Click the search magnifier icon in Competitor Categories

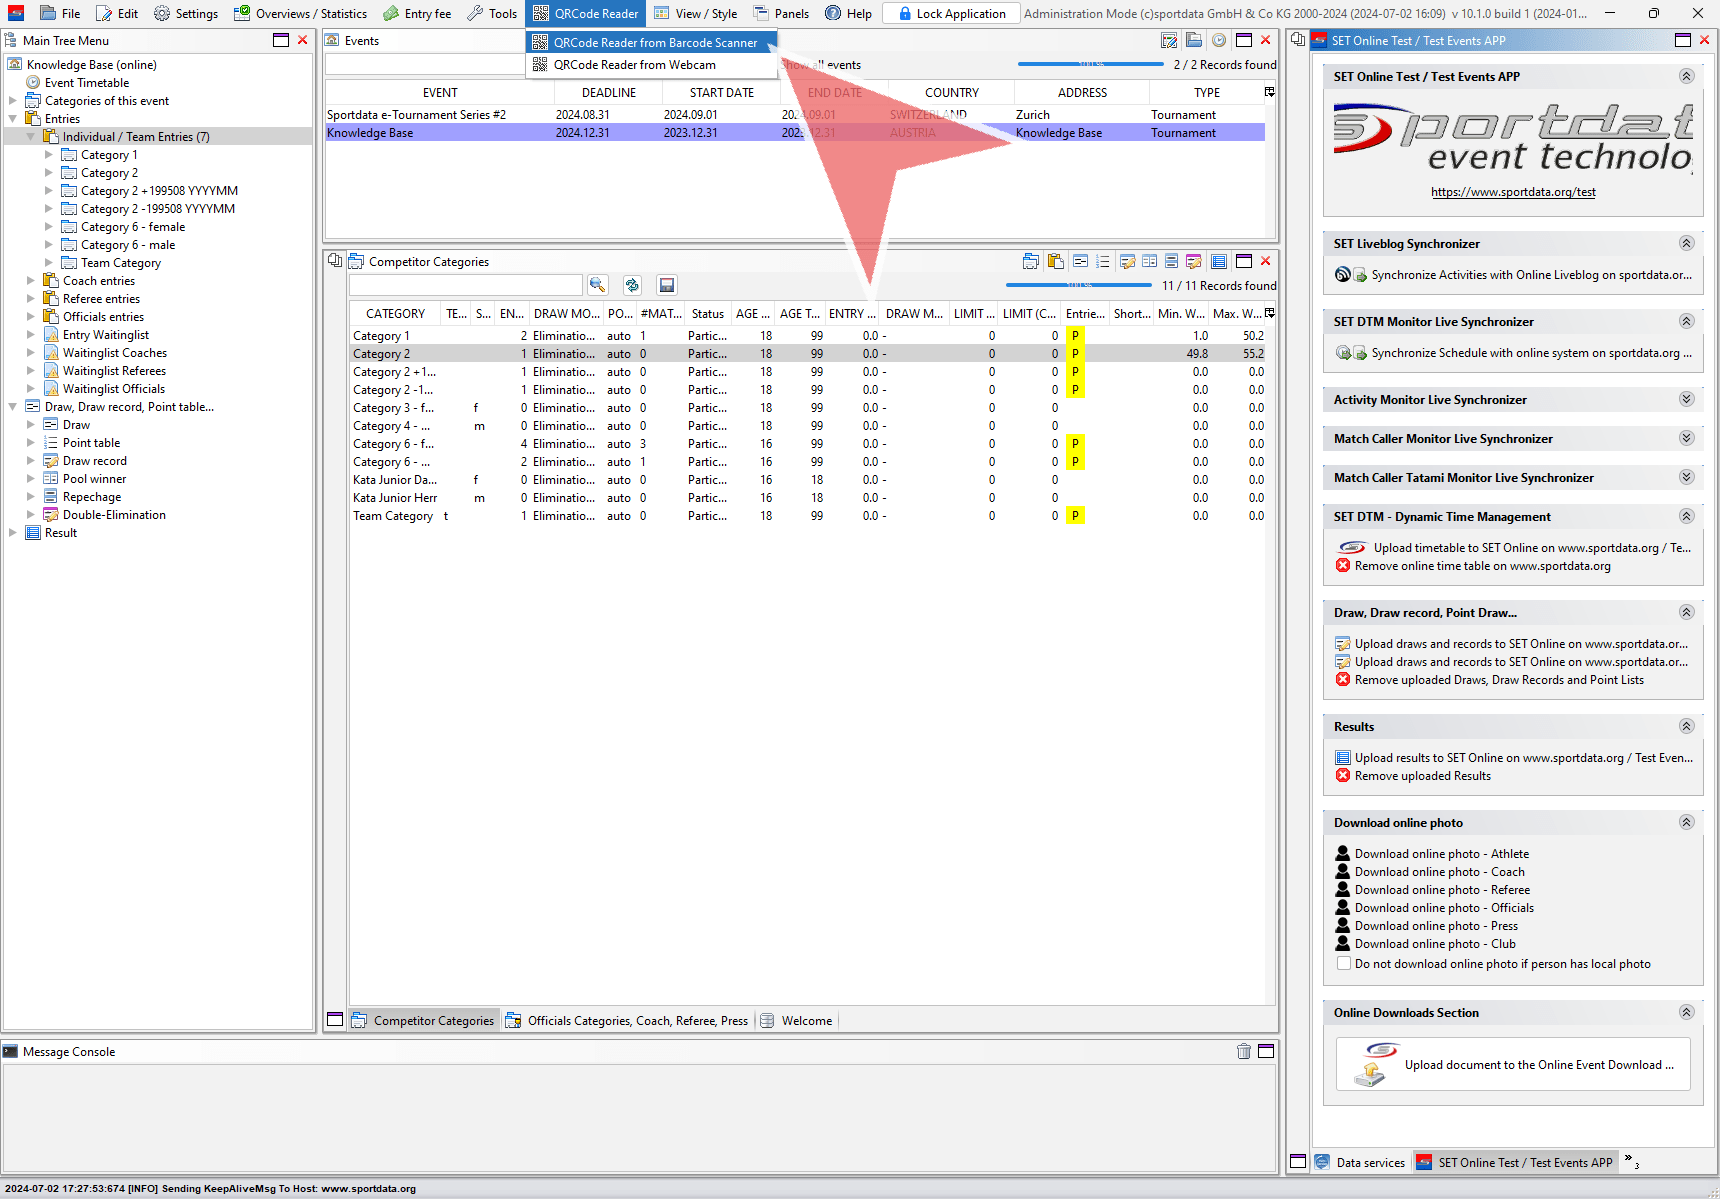pos(597,285)
